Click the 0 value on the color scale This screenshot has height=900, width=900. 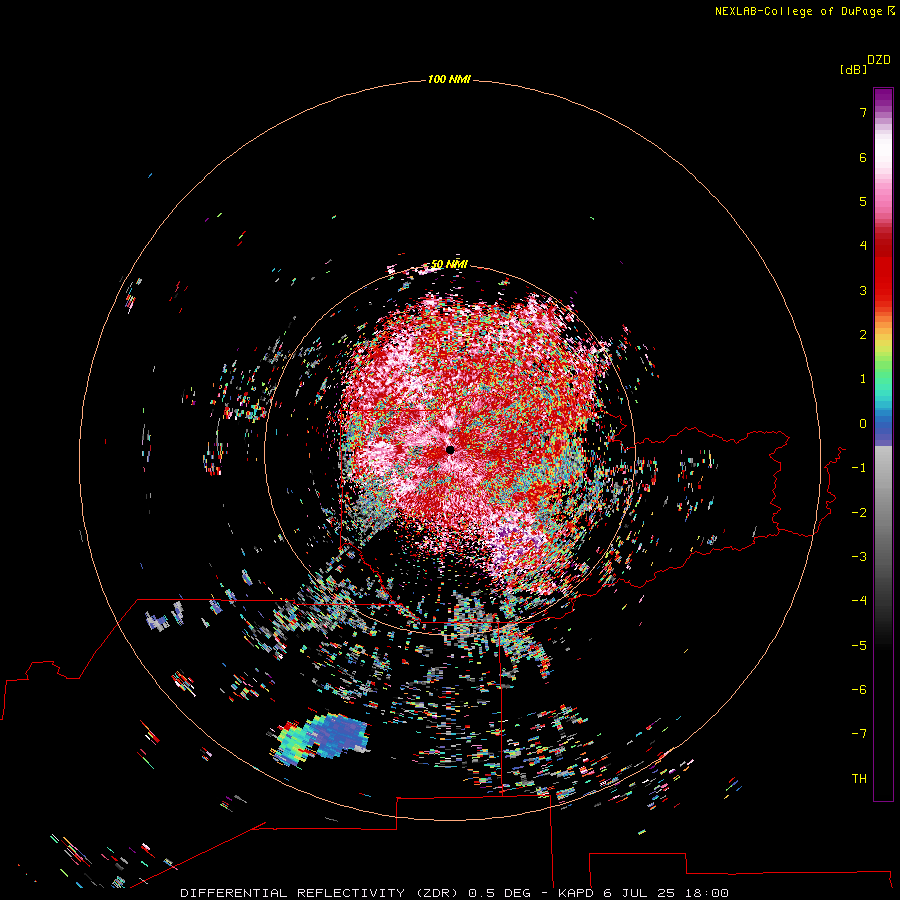pyautogui.click(x=863, y=424)
